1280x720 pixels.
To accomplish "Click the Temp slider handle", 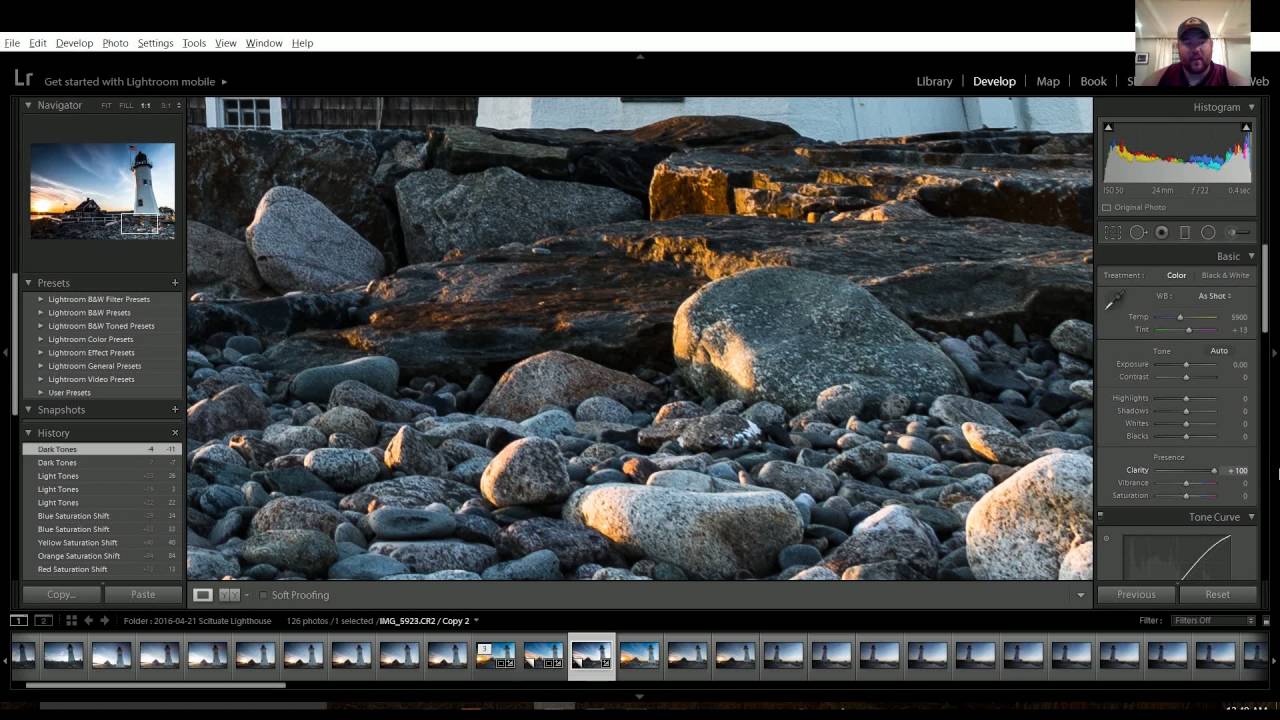I will 1180,317.
